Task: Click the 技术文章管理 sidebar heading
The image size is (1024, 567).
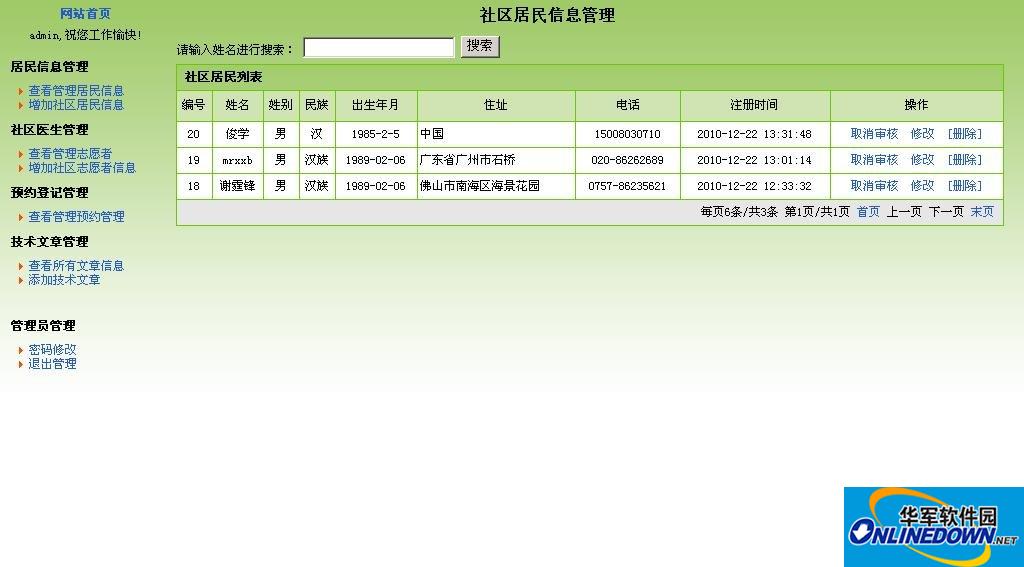Action: 50,242
